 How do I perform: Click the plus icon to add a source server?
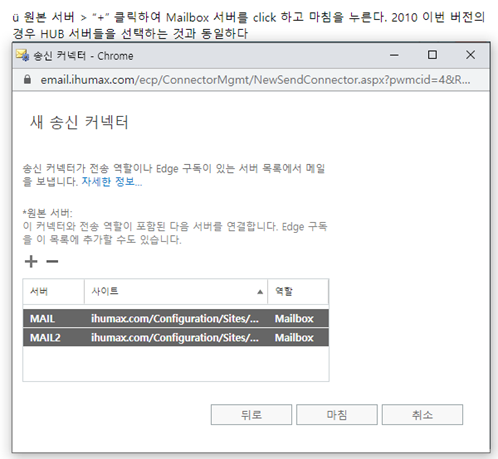[31, 261]
